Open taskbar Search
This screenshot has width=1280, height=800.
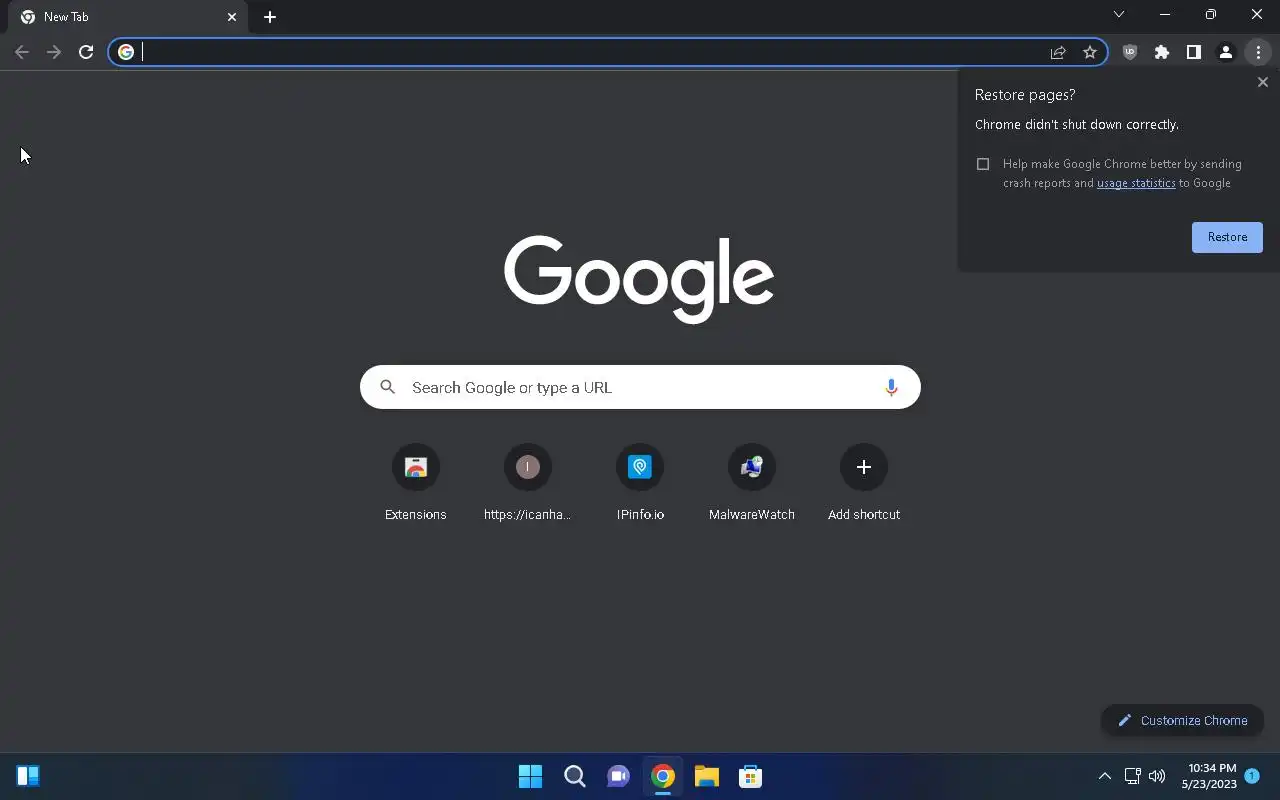(x=574, y=776)
